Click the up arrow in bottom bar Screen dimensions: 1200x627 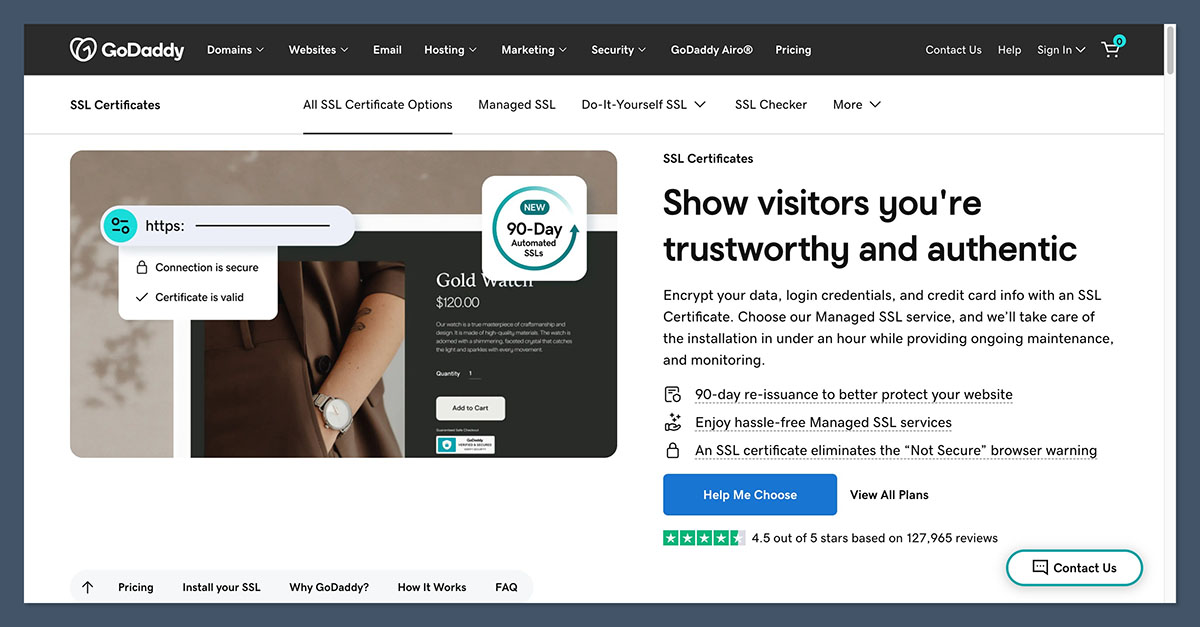click(x=87, y=587)
